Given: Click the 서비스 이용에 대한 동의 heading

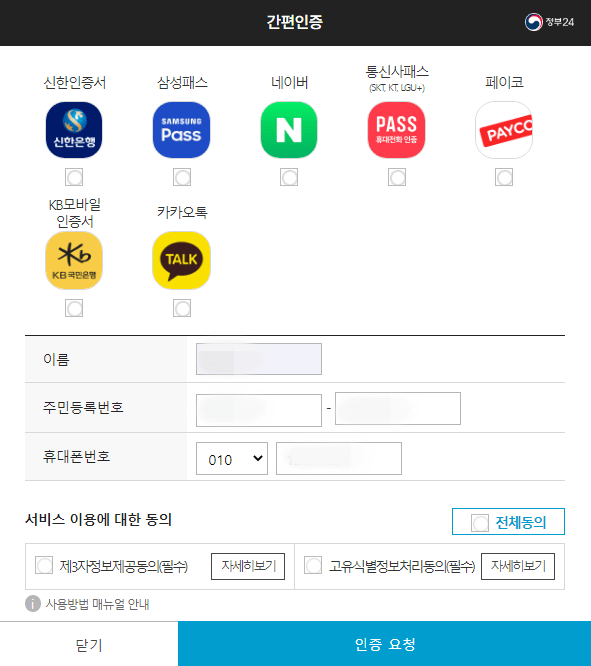Looking at the screenshot, I should [x=98, y=519].
